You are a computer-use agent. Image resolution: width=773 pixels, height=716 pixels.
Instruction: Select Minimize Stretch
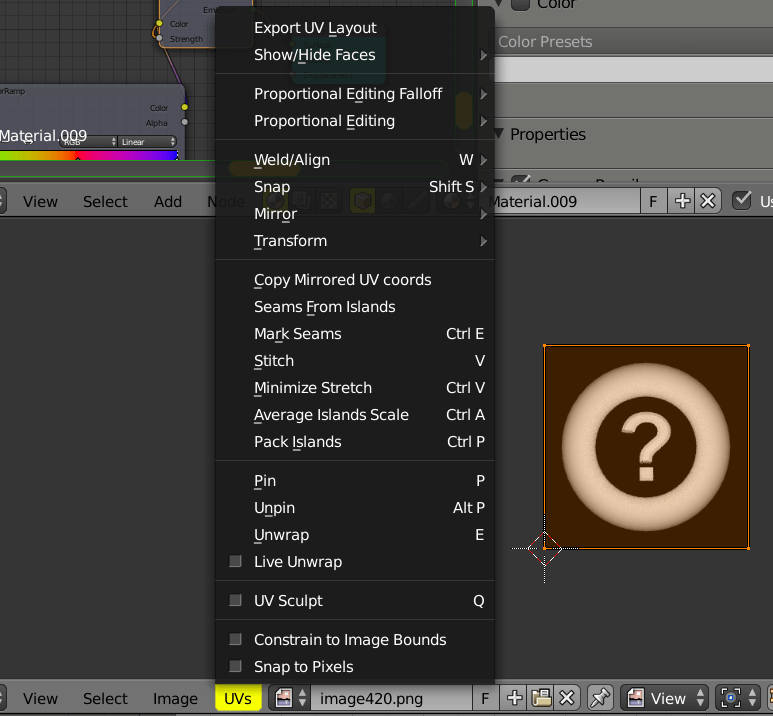(355, 388)
